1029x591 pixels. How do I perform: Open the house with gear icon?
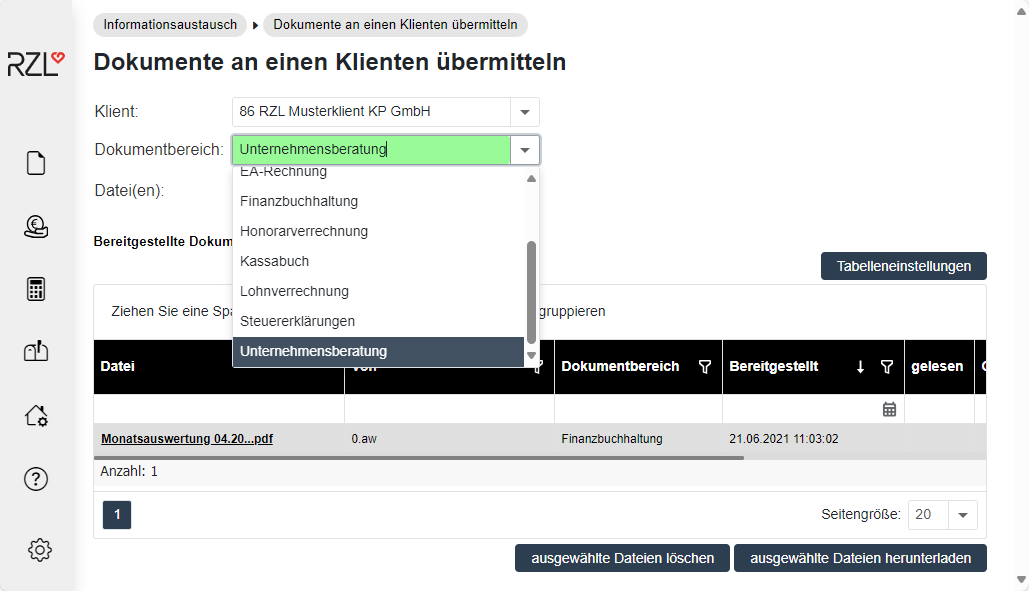coord(36,415)
